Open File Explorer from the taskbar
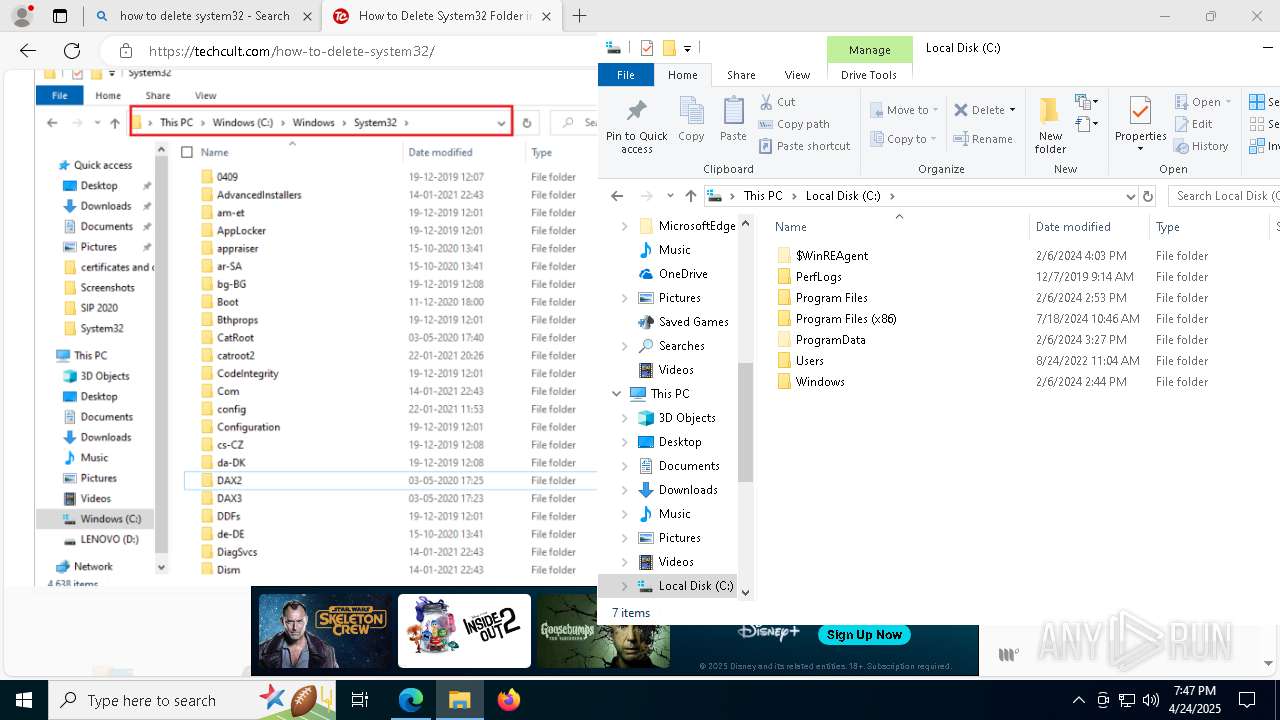Screen dimensions: 1280x720 tap(460, 700)
